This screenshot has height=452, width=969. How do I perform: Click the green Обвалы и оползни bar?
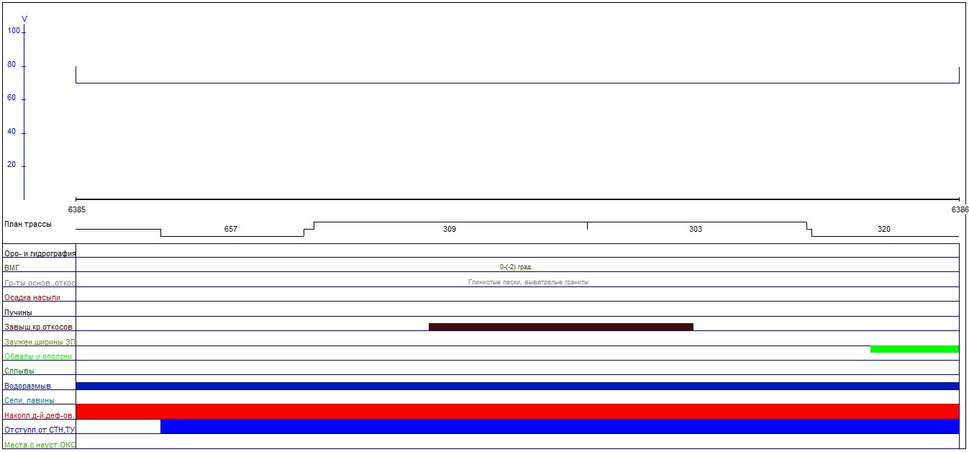pos(915,349)
